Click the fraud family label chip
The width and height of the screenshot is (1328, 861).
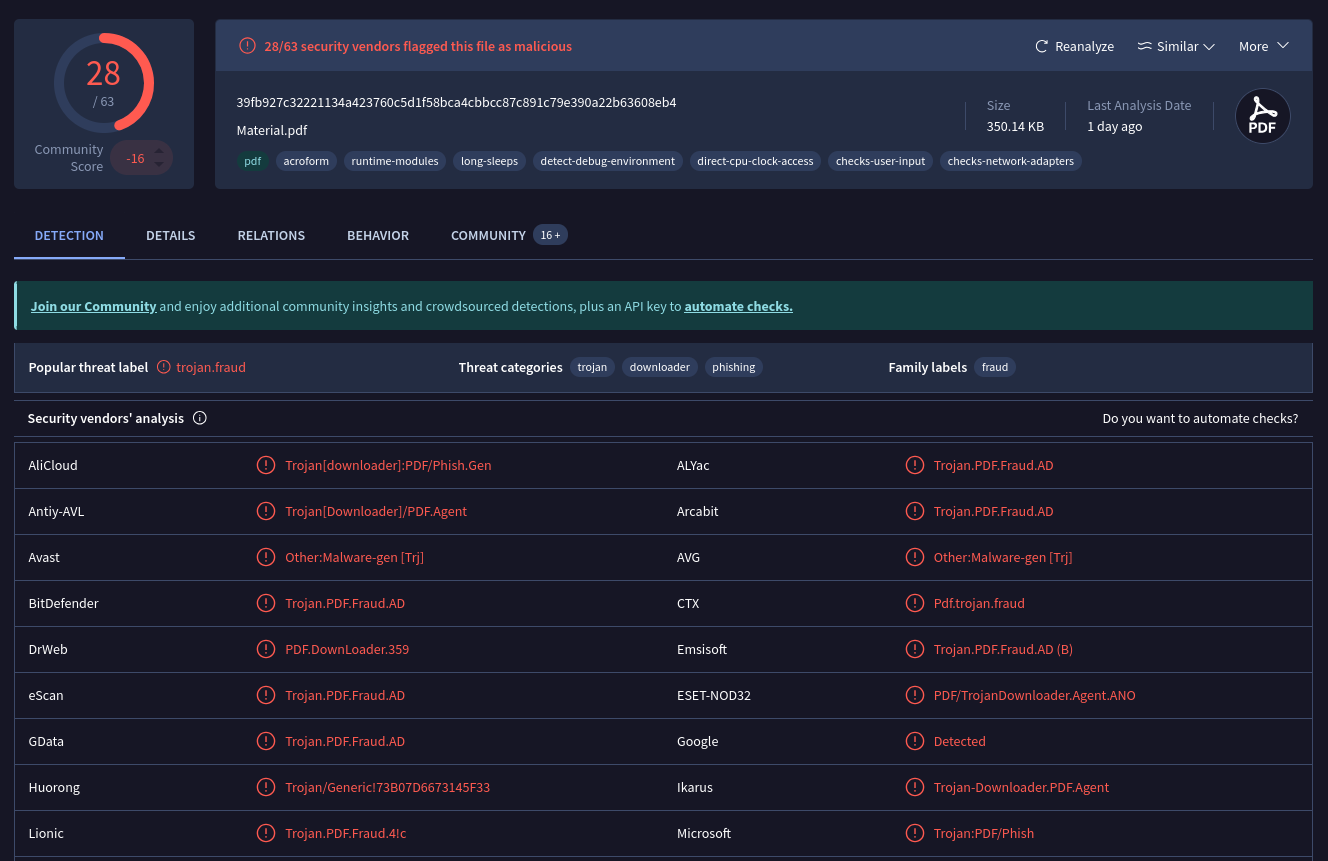point(995,367)
